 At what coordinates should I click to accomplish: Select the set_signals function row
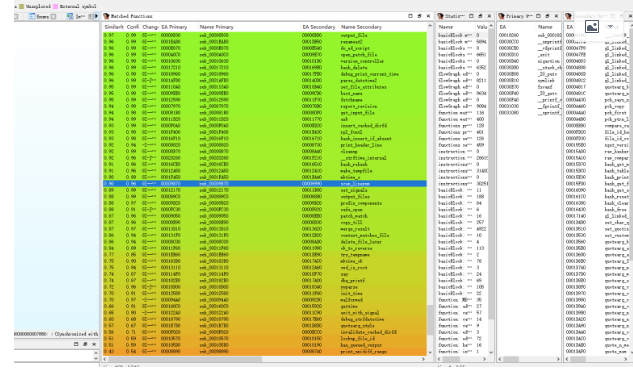tap(264, 190)
